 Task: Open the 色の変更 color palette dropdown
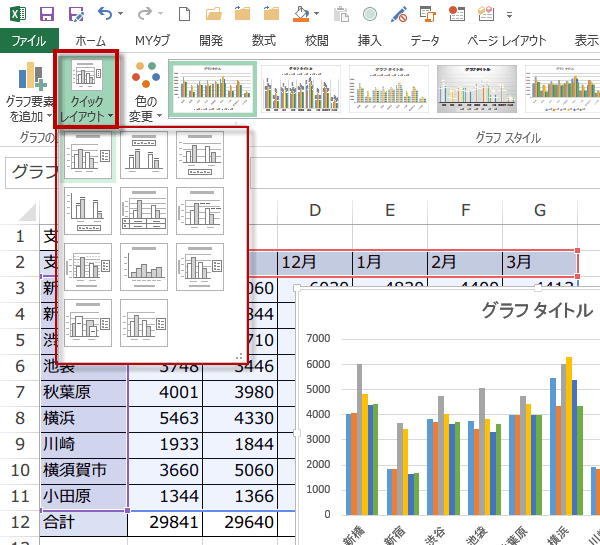point(145,91)
